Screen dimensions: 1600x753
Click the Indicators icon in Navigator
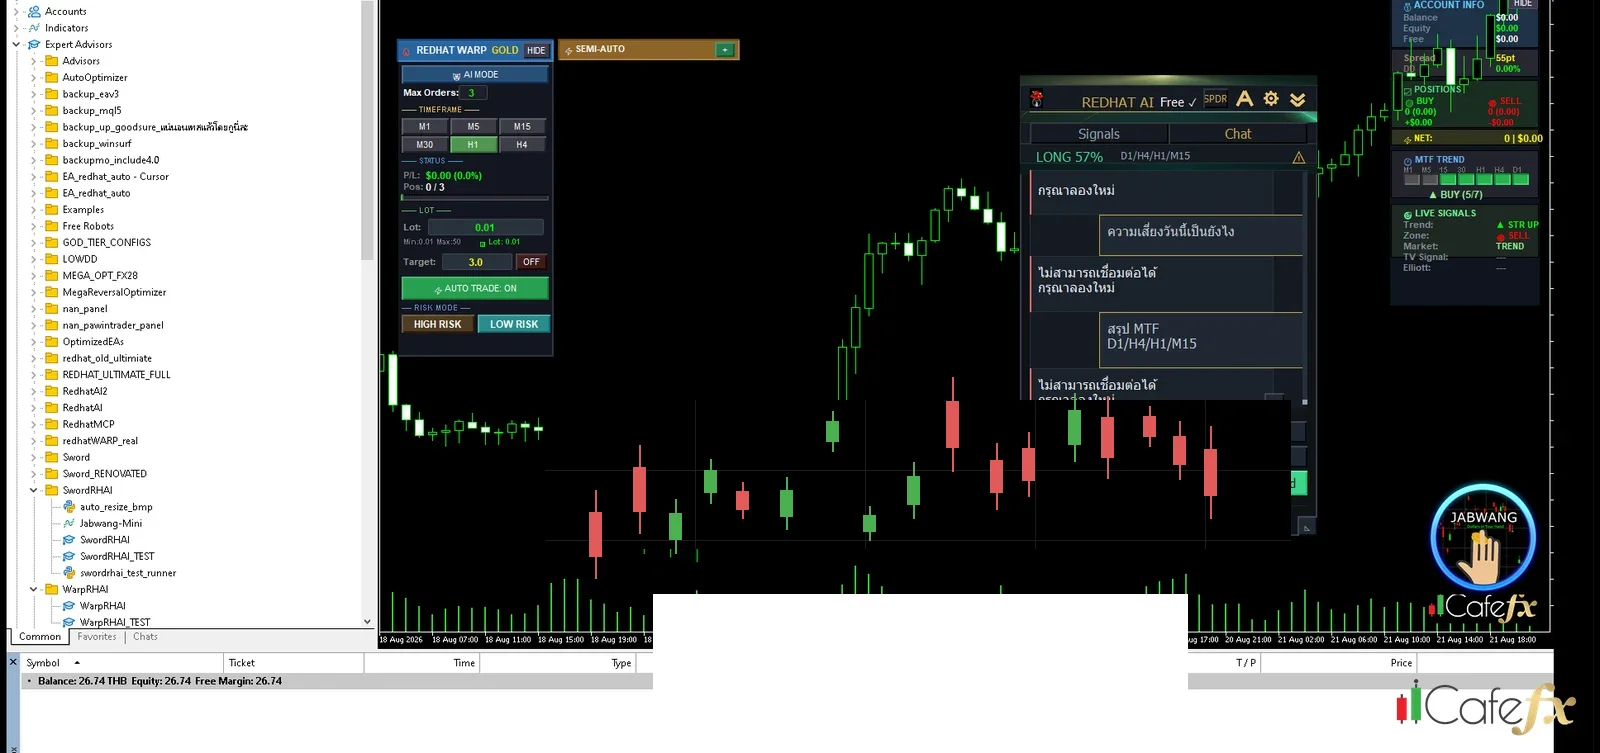(34, 28)
